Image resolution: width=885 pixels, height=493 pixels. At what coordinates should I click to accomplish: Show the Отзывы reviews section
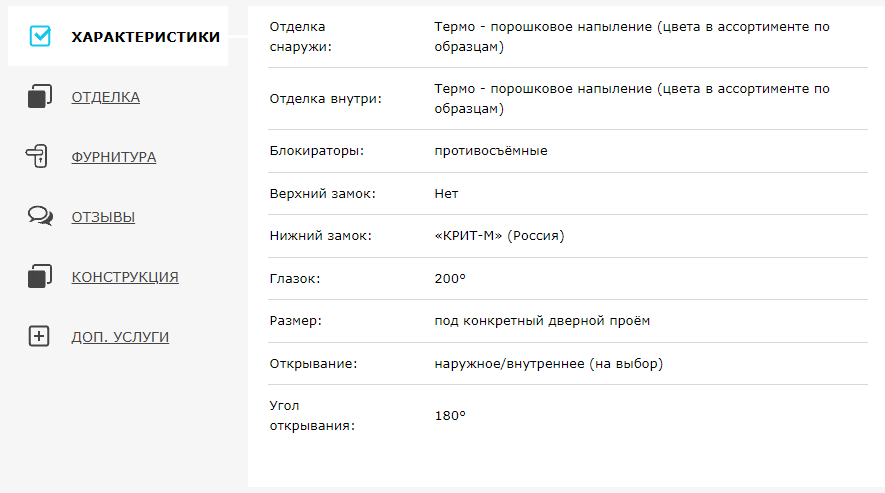[x=103, y=217]
